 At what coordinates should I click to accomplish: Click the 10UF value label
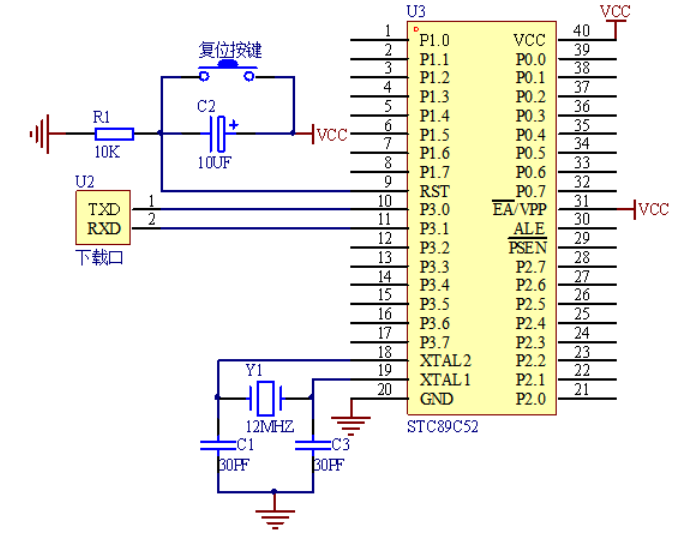click(x=215, y=163)
